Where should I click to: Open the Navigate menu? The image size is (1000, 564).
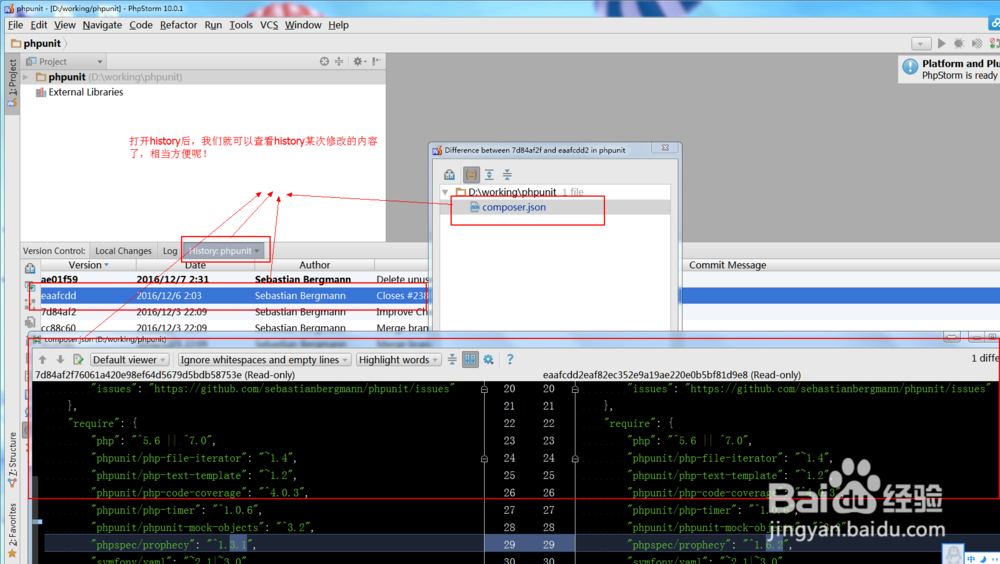pyautogui.click(x=102, y=25)
